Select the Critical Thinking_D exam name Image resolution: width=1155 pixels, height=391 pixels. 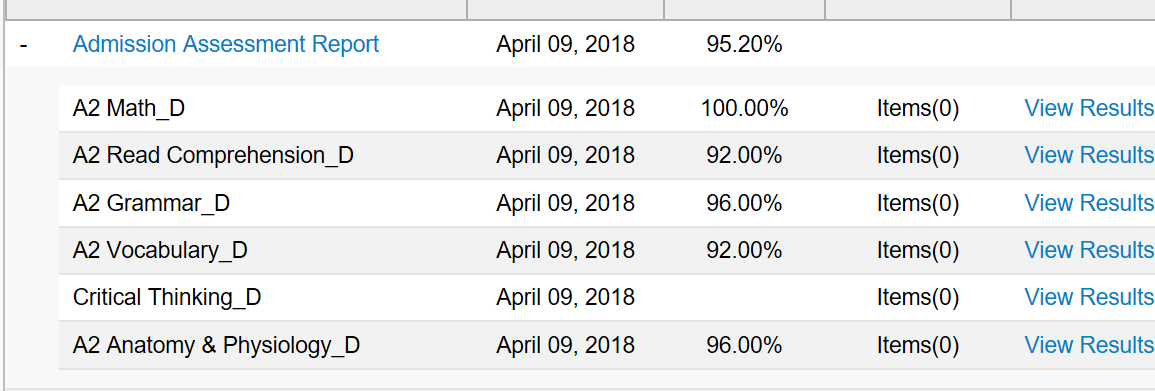tap(167, 298)
